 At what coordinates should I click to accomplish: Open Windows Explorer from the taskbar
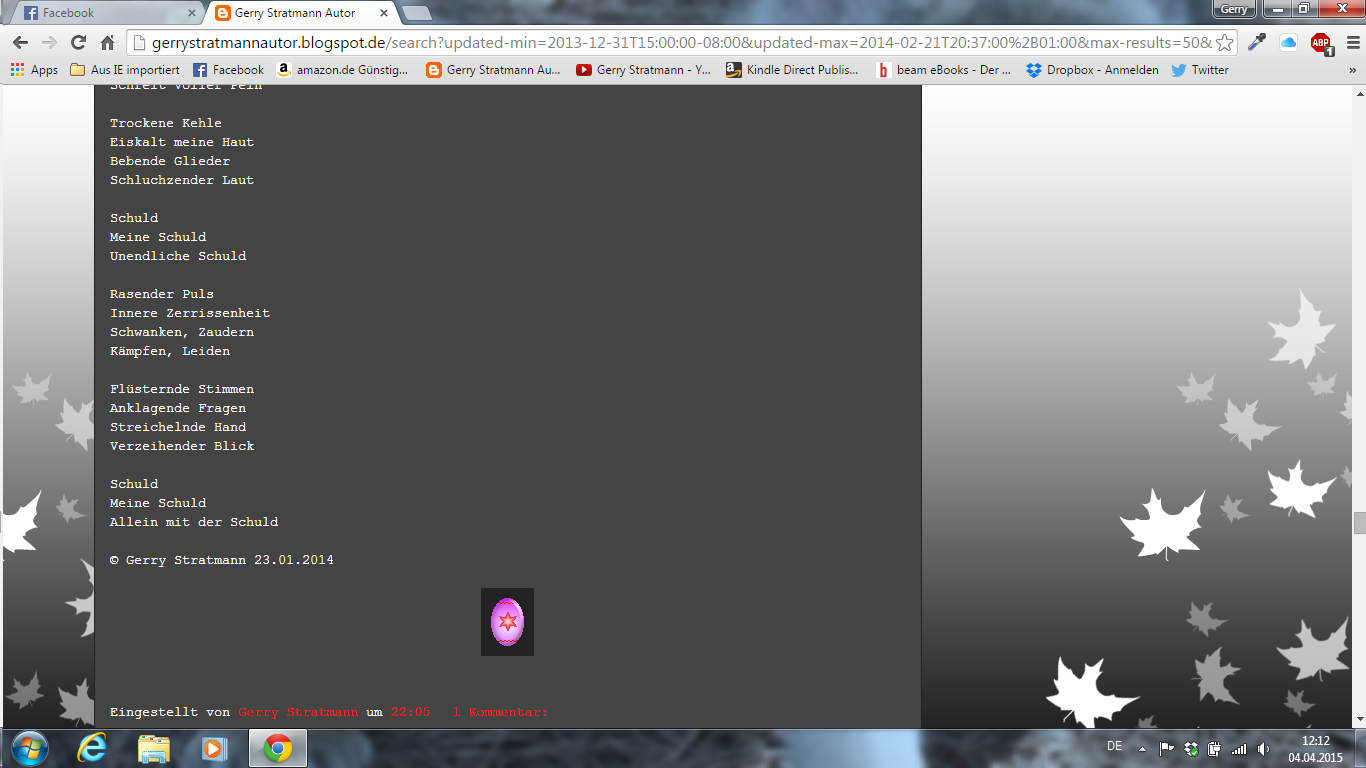(154, 748)
